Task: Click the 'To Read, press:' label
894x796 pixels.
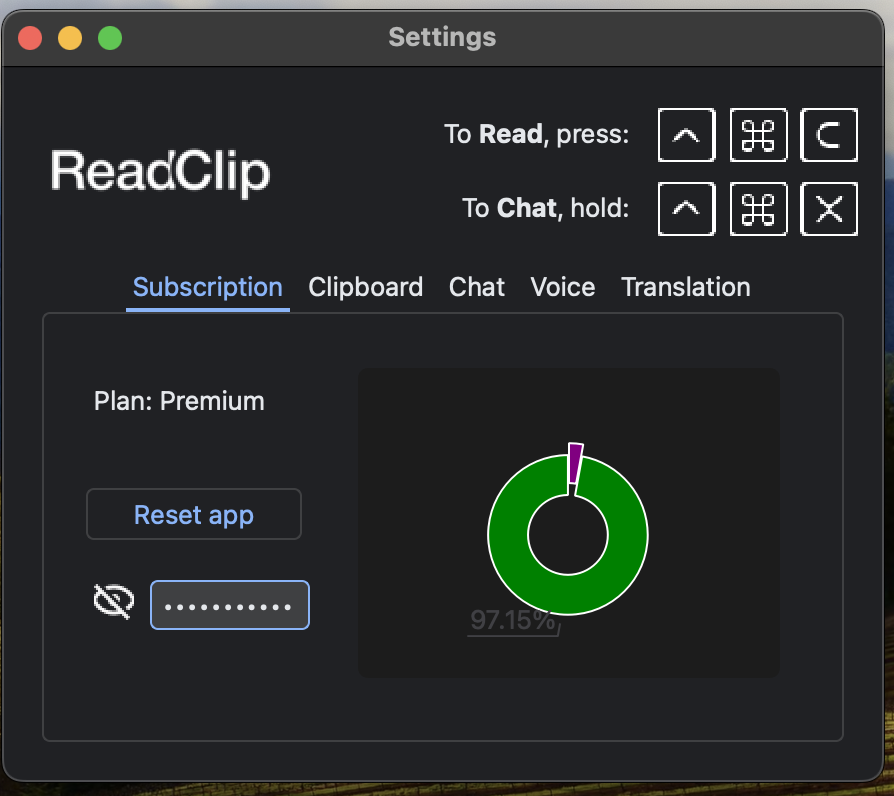Action: point(537,135)
